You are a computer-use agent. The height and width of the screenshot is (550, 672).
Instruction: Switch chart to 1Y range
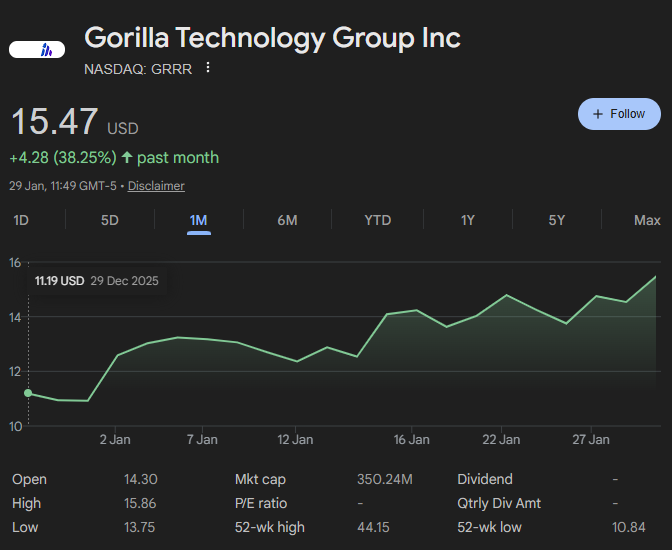[468, 220]
